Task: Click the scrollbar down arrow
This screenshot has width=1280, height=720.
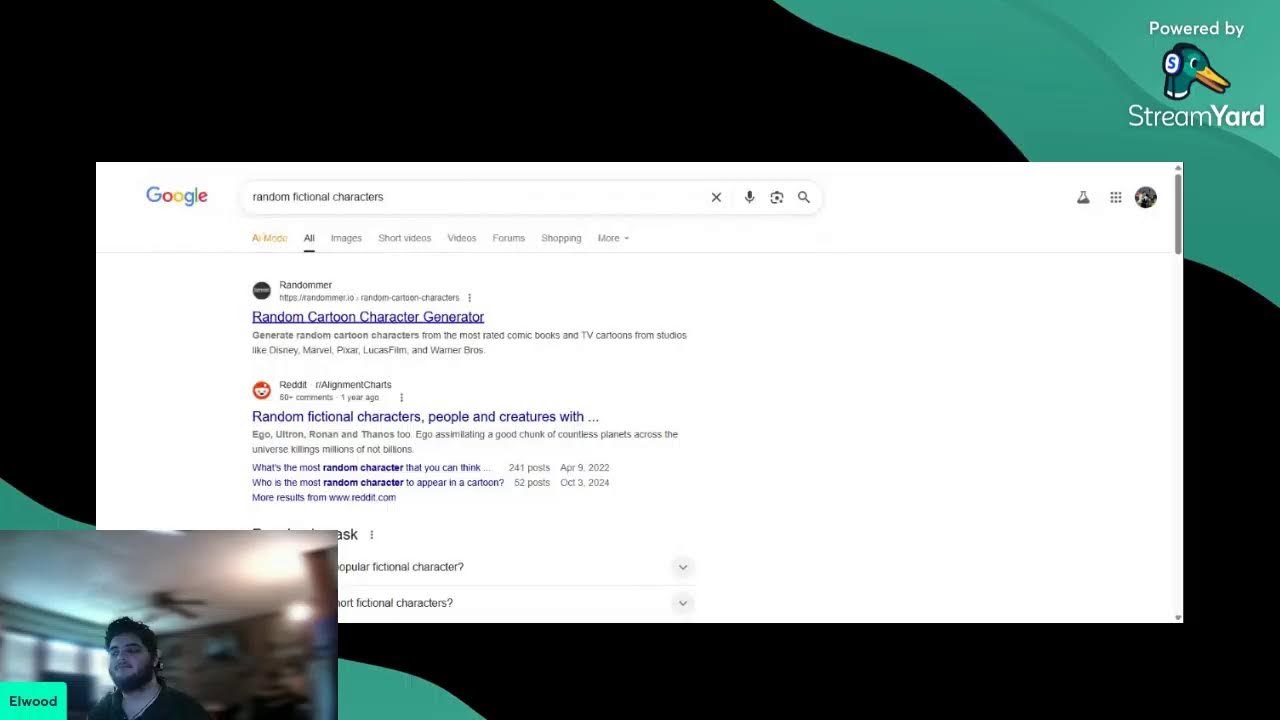Action: (1178, 618)
